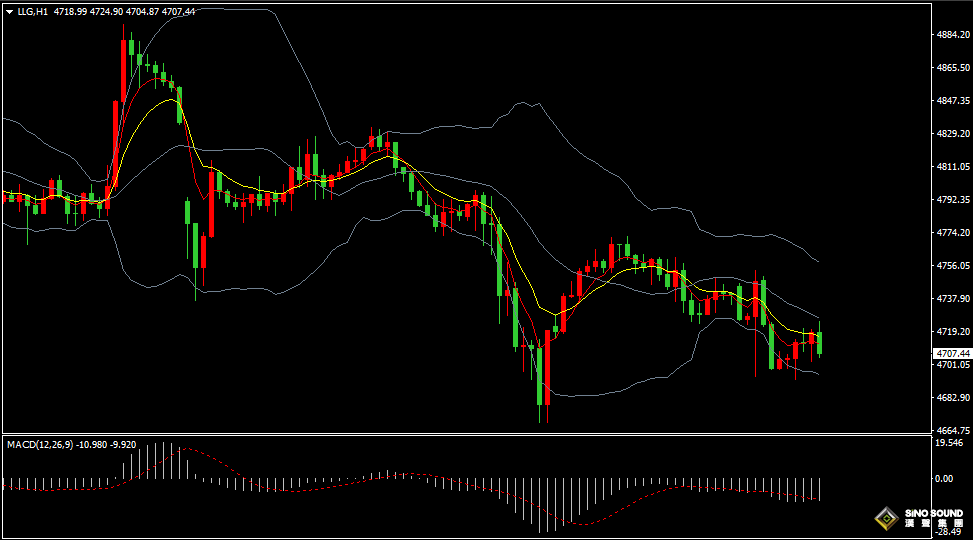Click the 0.00 level on MACD scale
The image size is (973, 540).
click(943, 478)
